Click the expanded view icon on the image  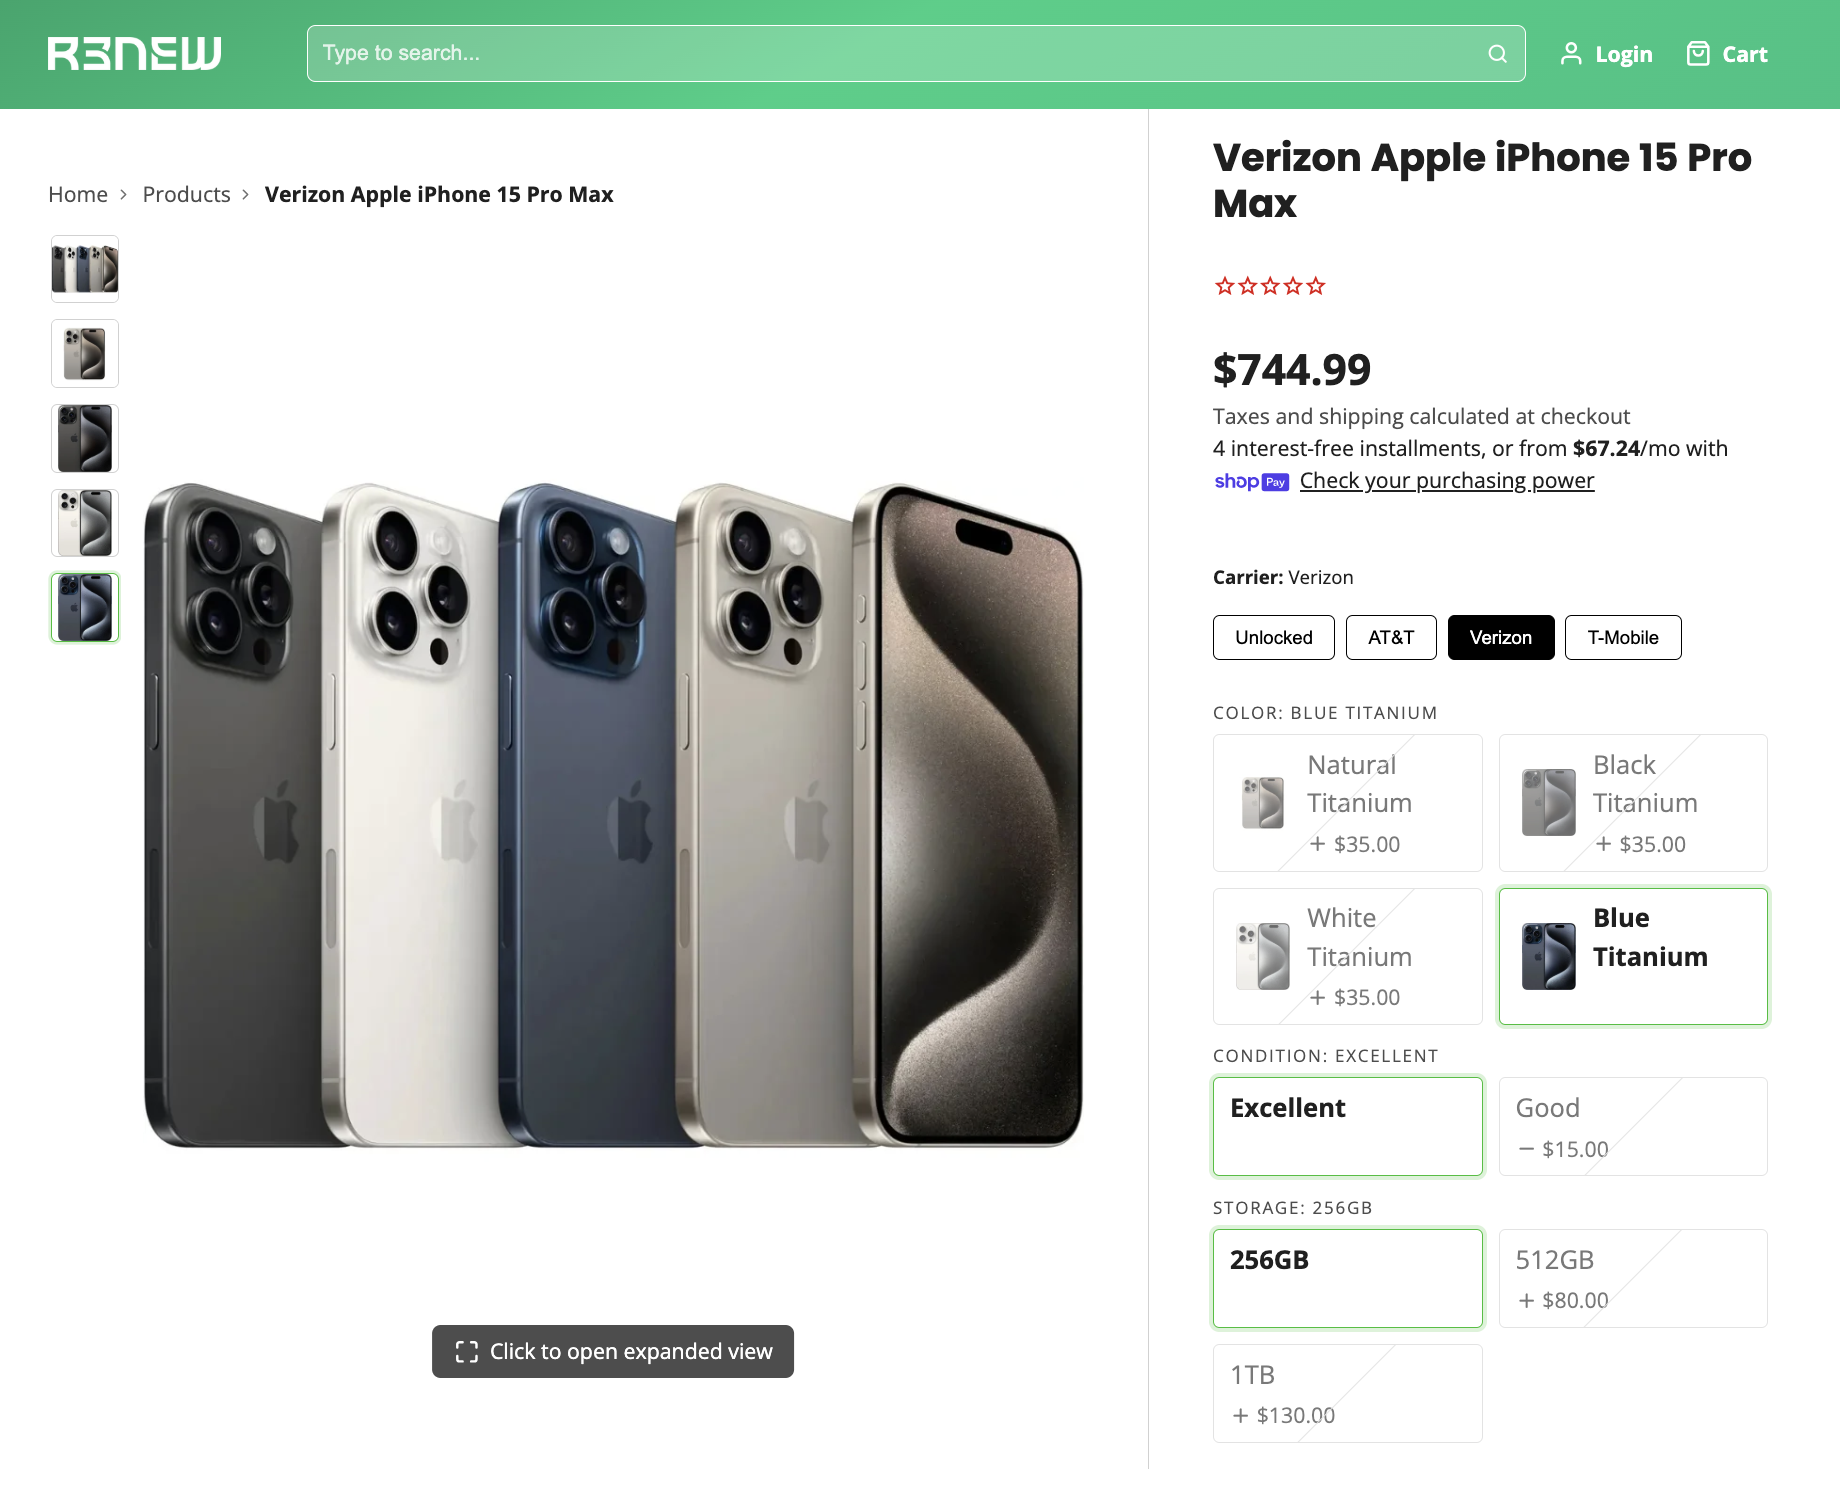pyautogui.click(x=466, y=1351)
